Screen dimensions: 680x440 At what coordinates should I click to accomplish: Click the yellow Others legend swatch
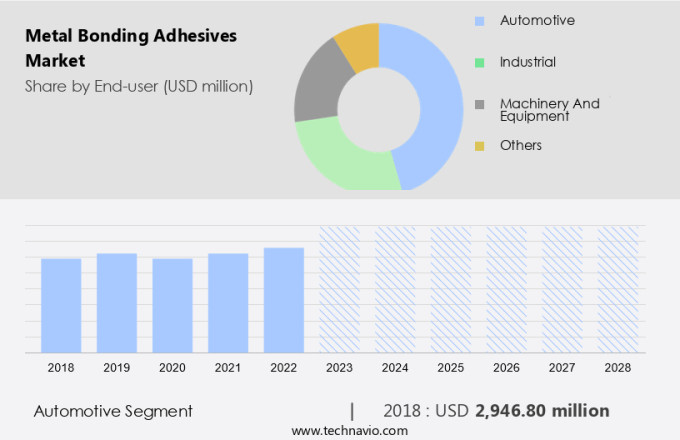pos(480,146)
